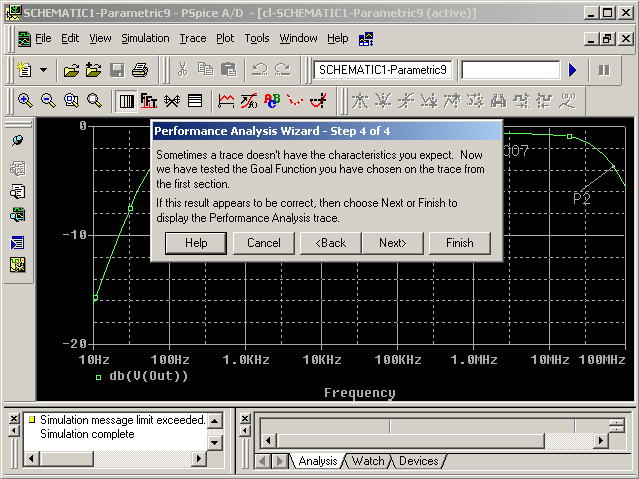Open the Simulation menu

145,38
